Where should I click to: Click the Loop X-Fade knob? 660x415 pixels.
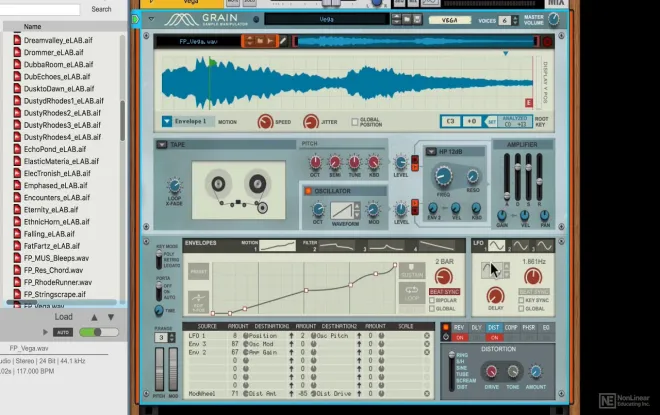tap(174, 186)
